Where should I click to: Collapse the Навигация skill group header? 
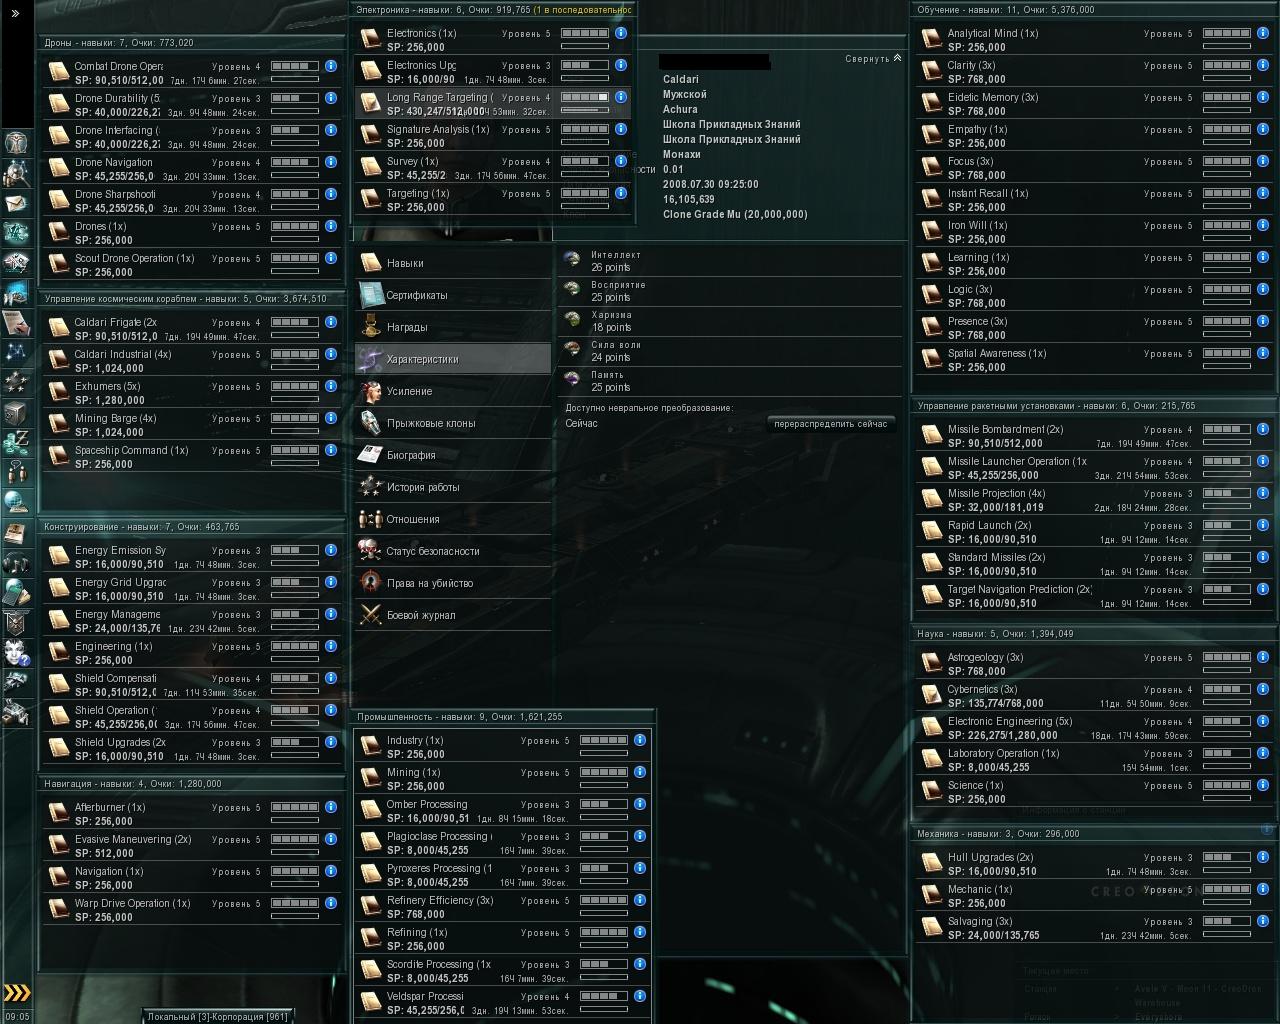191,784
